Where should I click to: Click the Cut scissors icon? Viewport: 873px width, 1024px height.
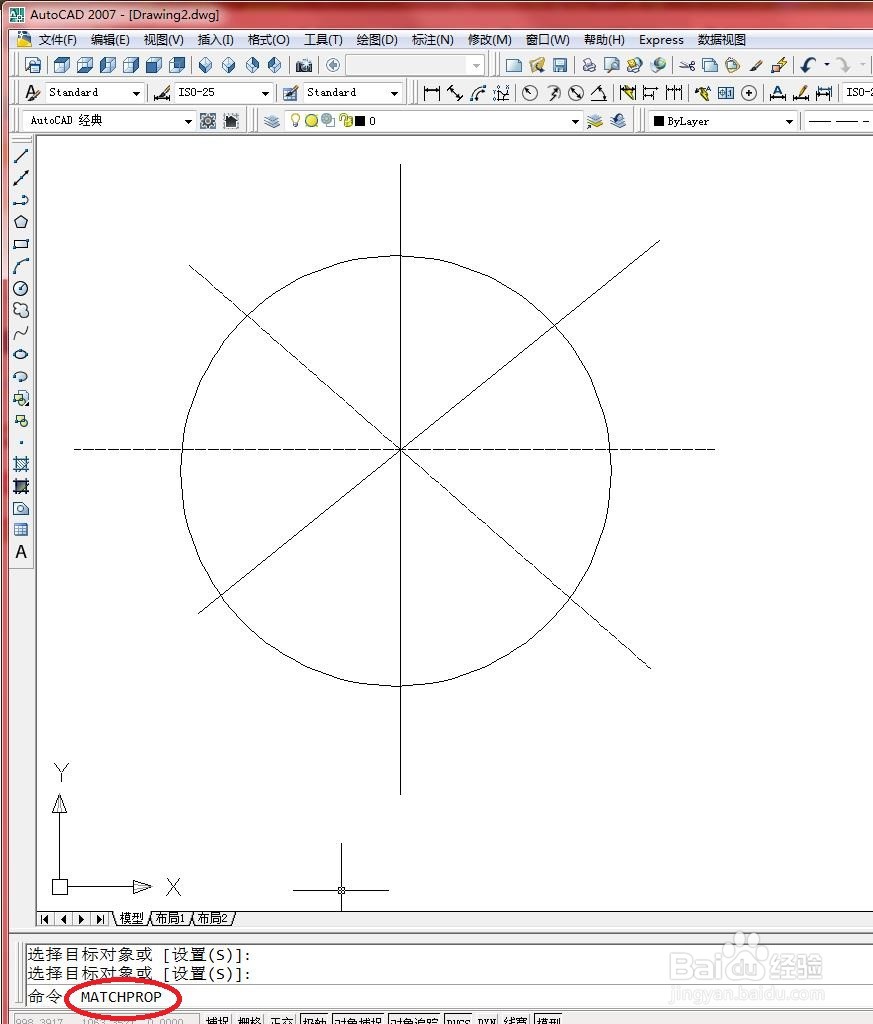(x=687, y=65)
